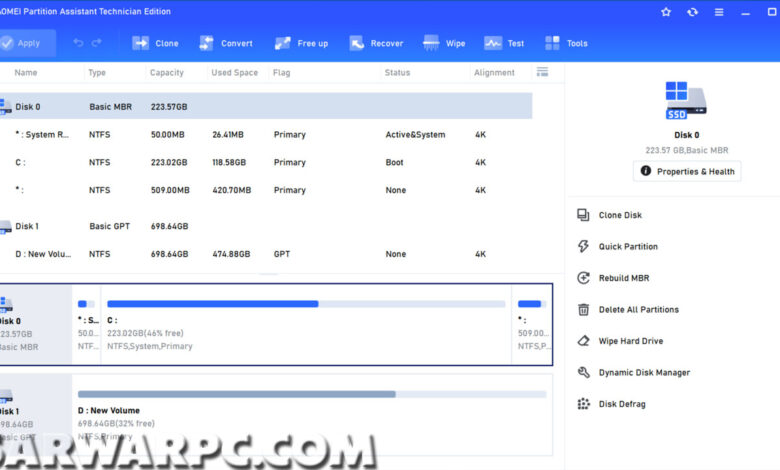Sort by the Used Space column header
Viewport: 780px width, 470px height.
[235, 73]
